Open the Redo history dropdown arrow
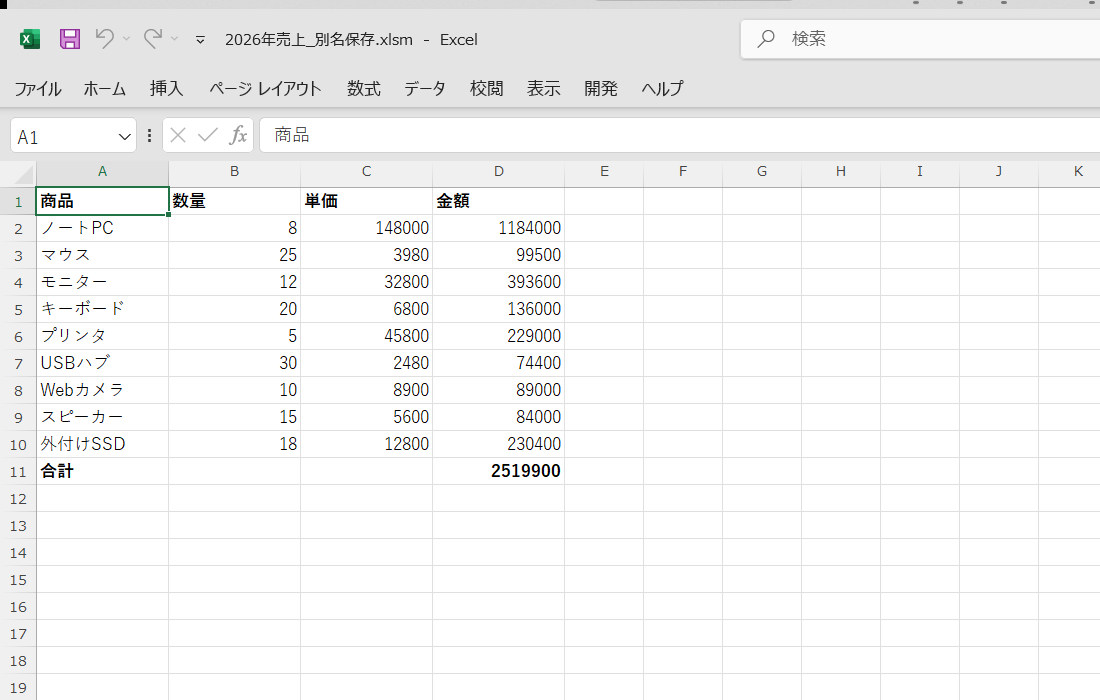 pyautogui.click(x=175, y=39)
